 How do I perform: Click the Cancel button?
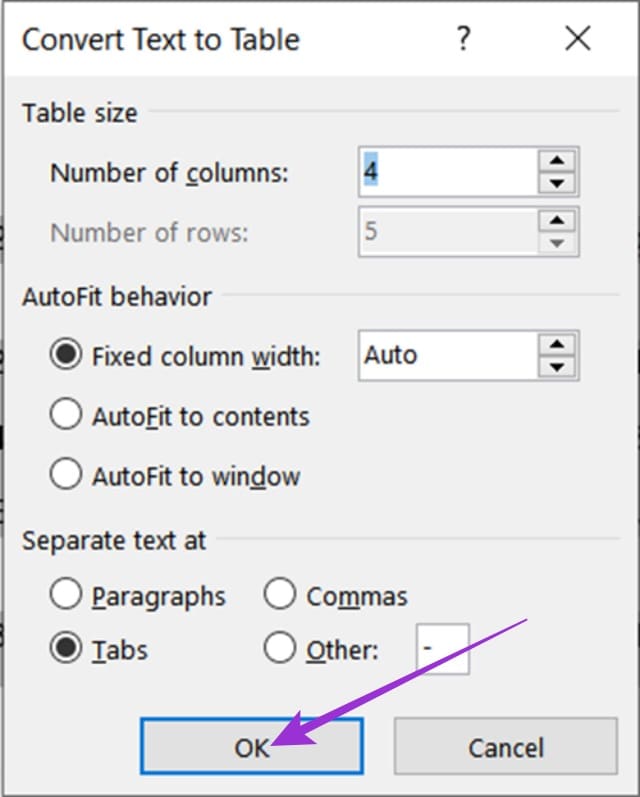pos(506,747)
